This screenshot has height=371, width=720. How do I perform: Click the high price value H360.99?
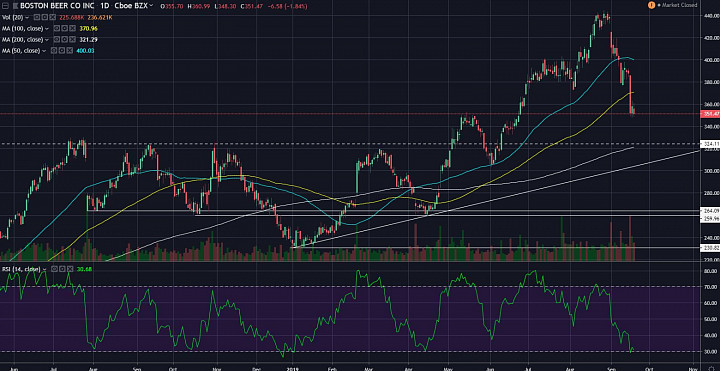click(199, 6)
